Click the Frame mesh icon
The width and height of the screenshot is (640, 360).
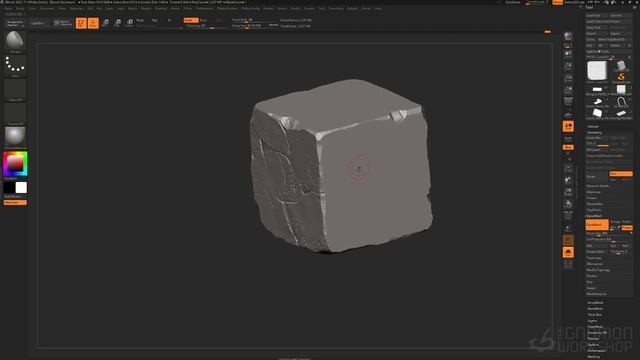tap(568, 168)
